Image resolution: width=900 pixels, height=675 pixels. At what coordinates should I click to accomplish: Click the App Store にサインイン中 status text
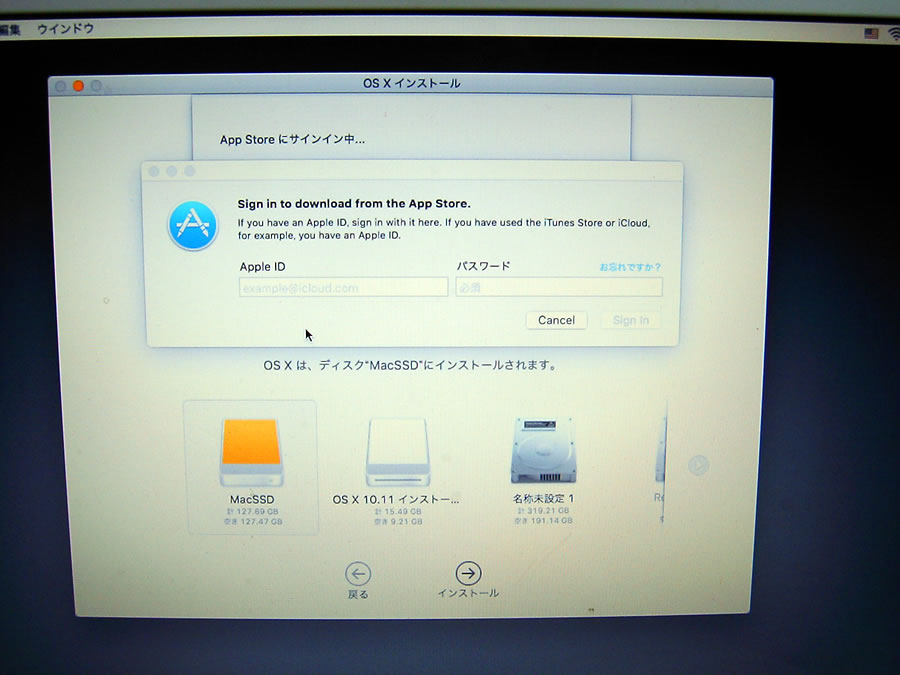click(292, 139)
